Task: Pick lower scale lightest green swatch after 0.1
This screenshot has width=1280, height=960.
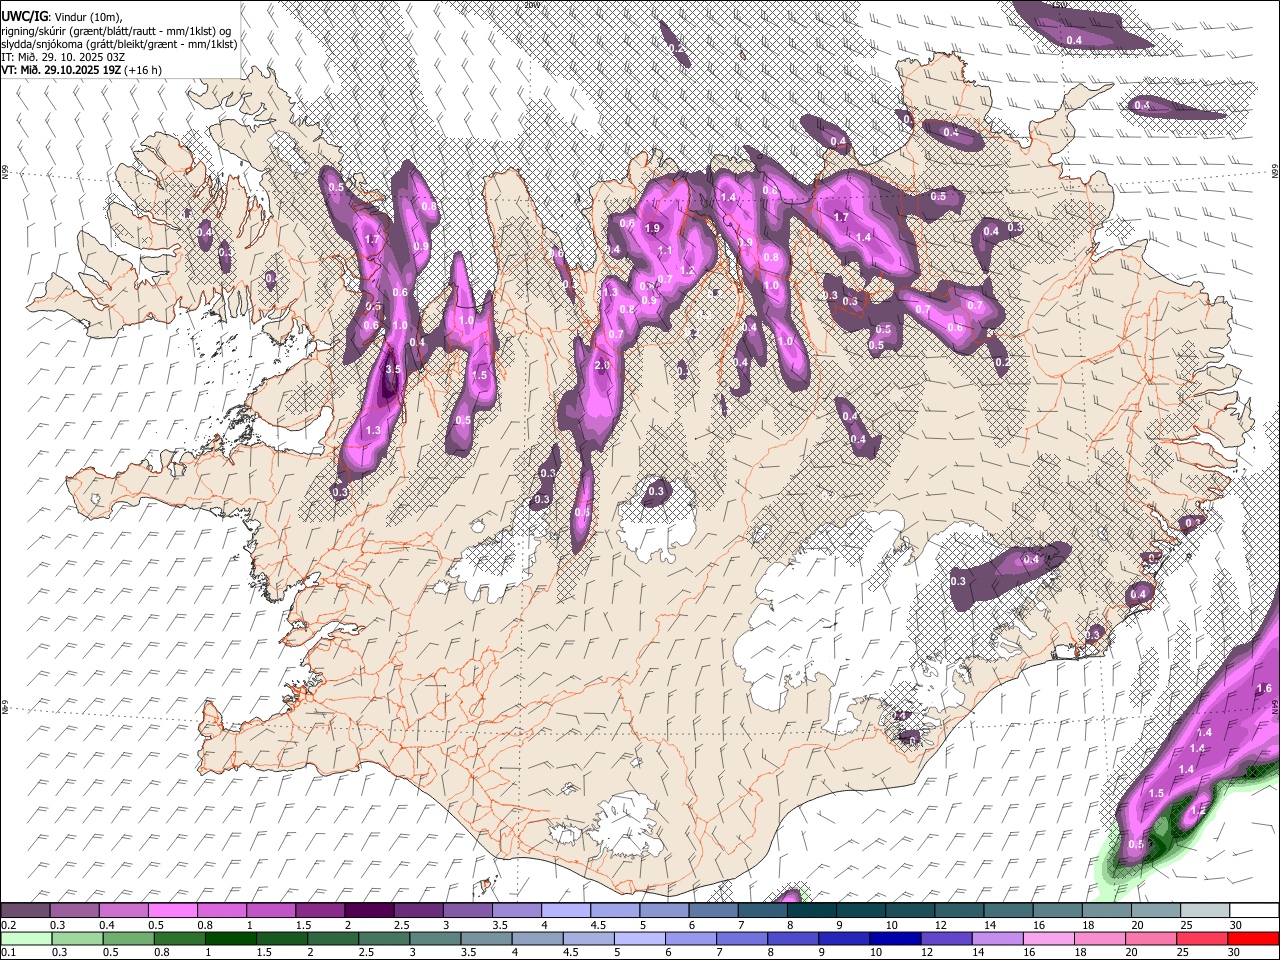Action: [25, 938]
